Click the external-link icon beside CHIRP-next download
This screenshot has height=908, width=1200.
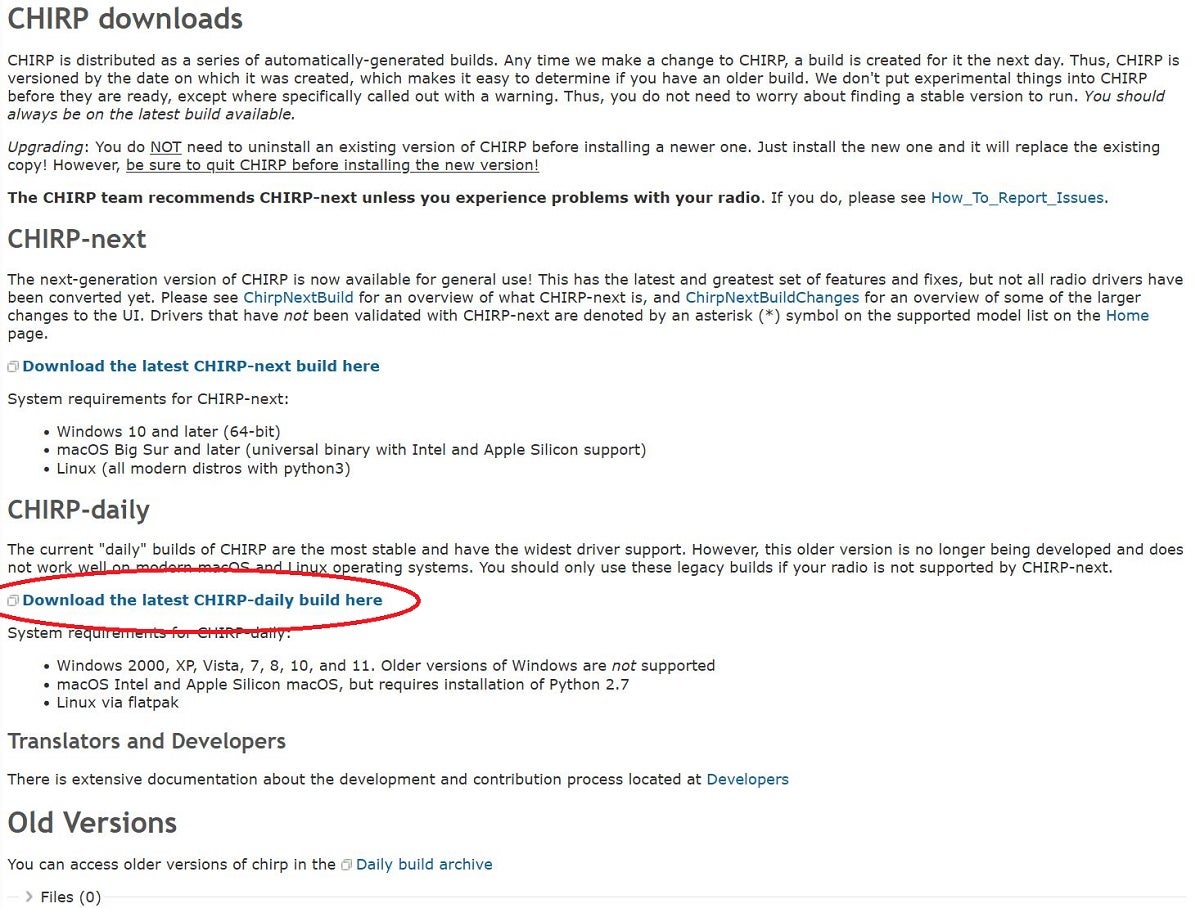[x=13, y=367]
